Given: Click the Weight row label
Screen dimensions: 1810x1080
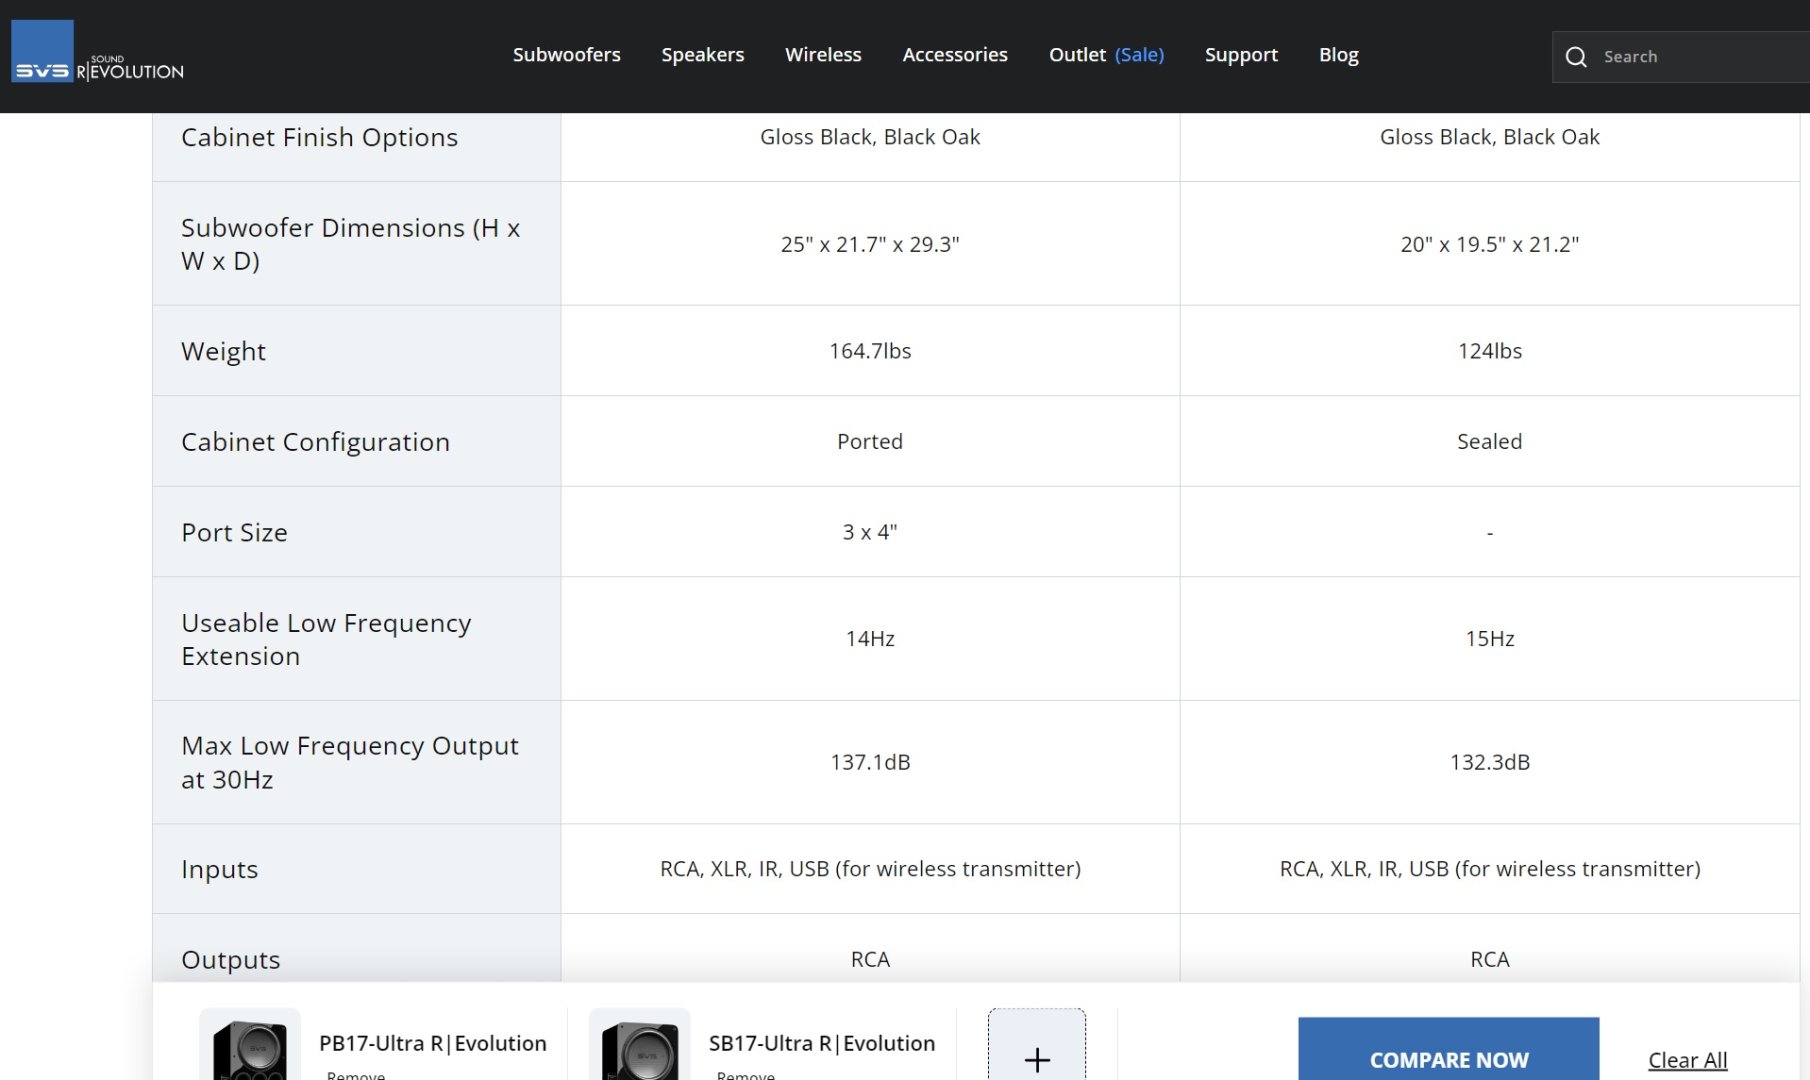Looking at the screenshot, I should (224, 352).
